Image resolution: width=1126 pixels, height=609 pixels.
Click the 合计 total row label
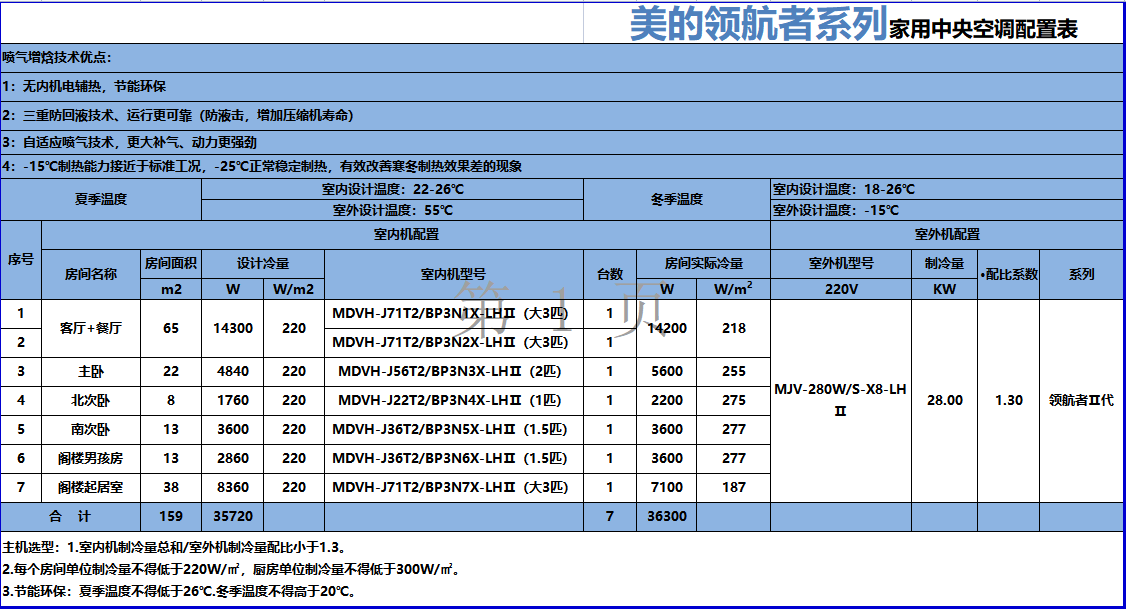coord(70,517)
